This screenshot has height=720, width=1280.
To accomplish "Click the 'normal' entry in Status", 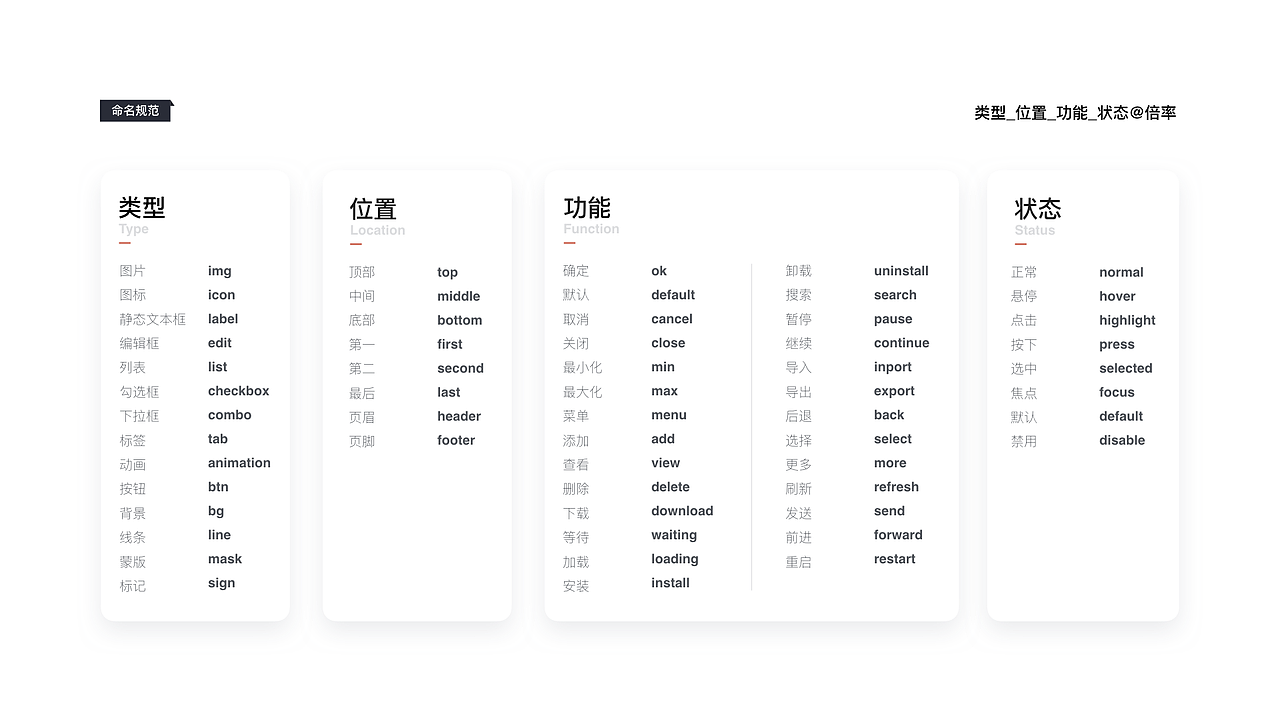I will pos(1121,272).
